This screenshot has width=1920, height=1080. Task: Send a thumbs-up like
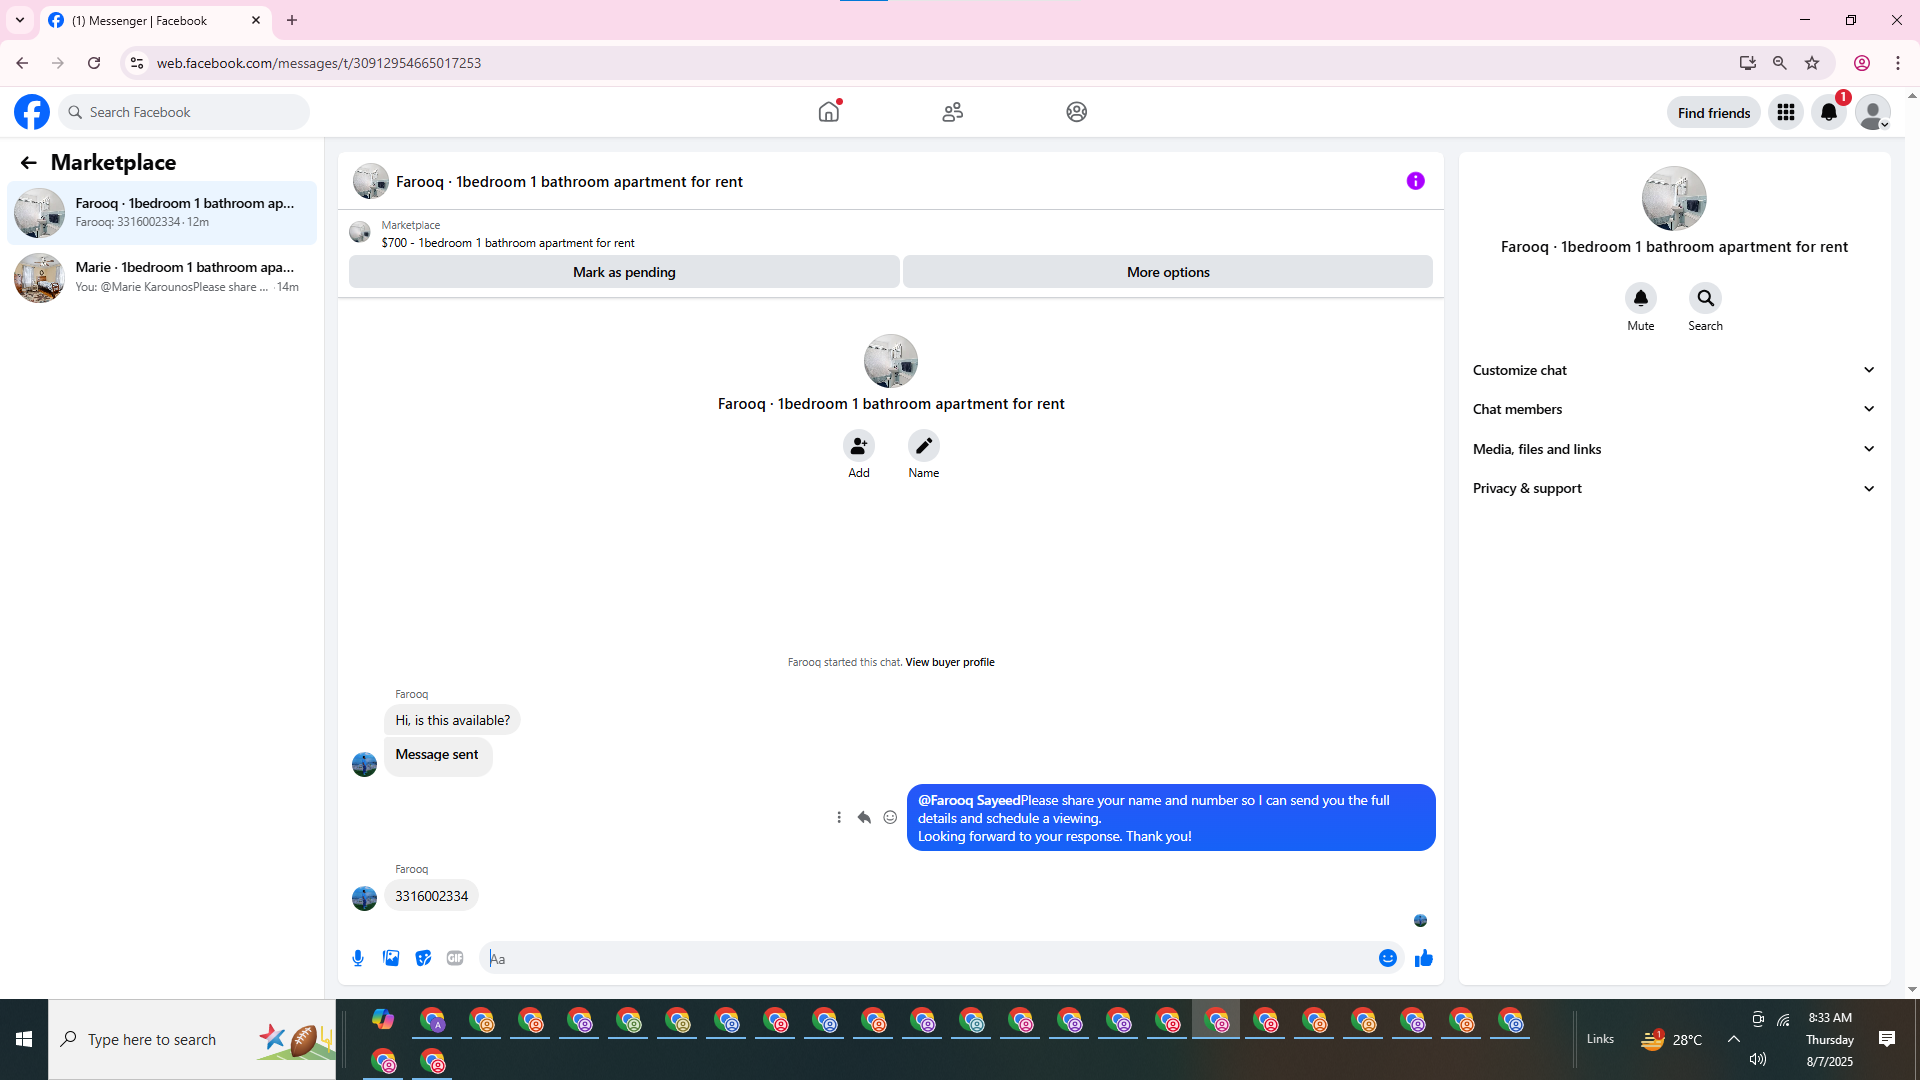1424,959
